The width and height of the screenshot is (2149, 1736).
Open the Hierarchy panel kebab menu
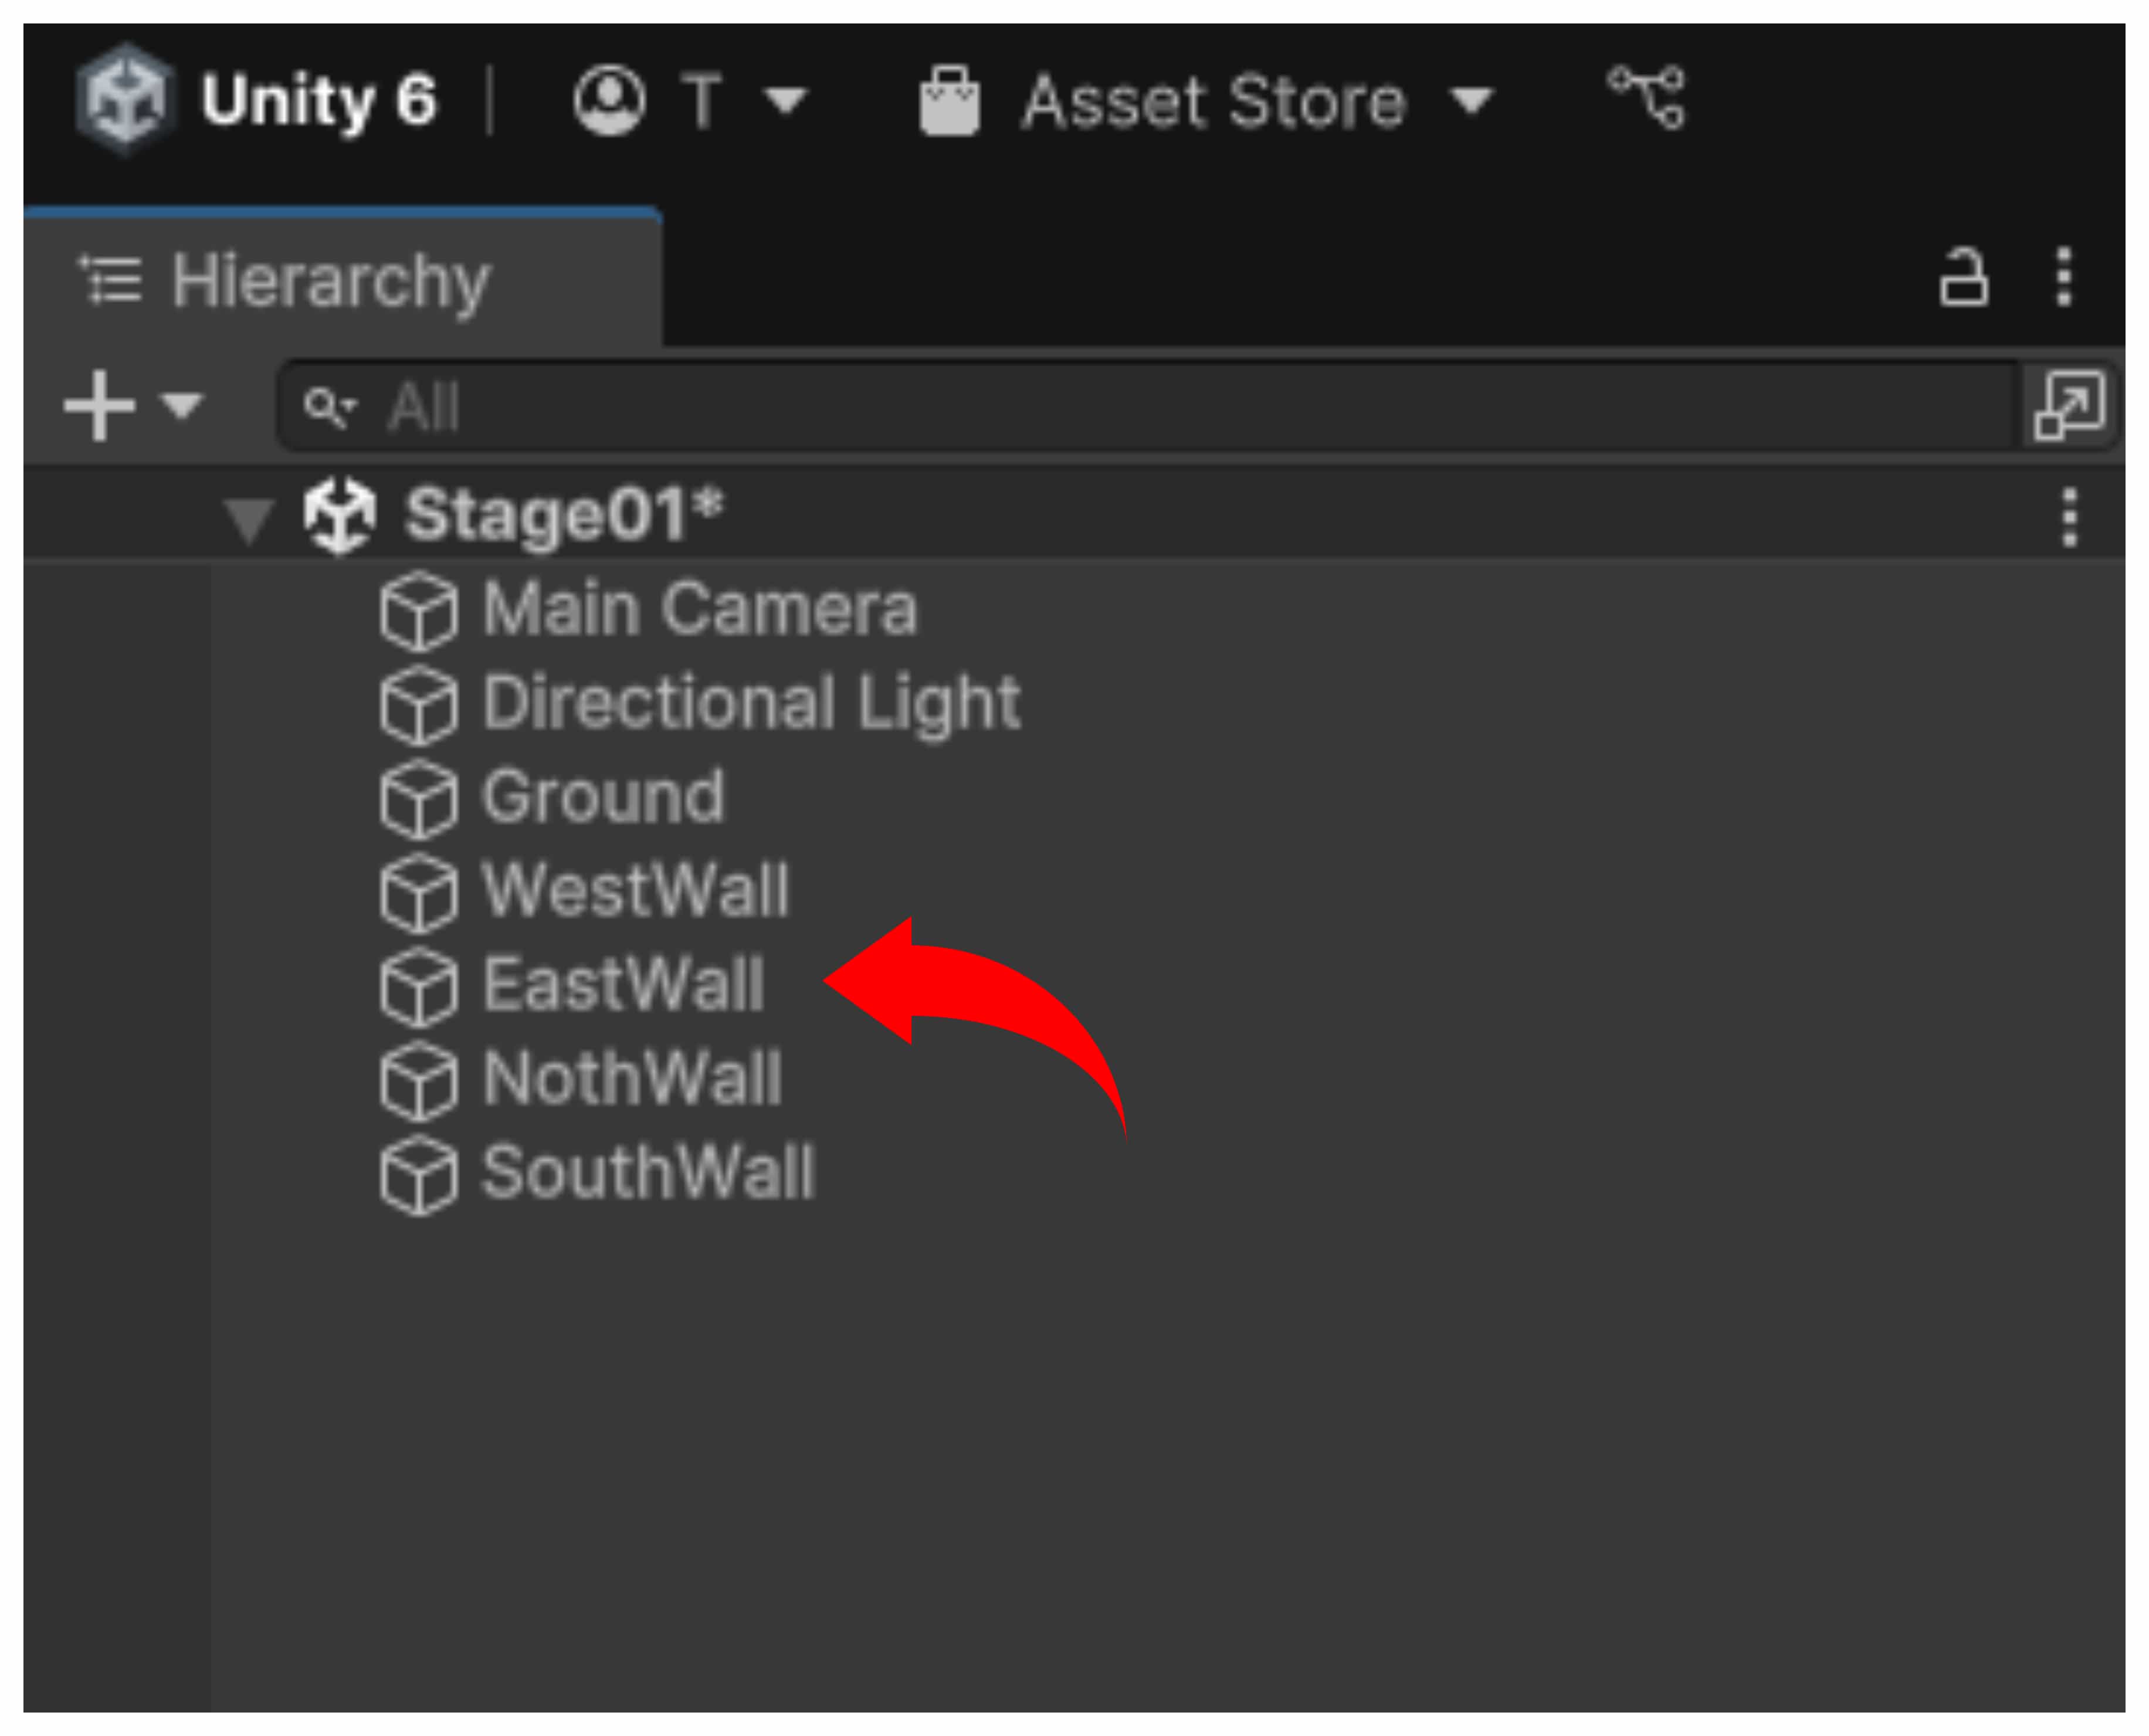pos(2063,278)
